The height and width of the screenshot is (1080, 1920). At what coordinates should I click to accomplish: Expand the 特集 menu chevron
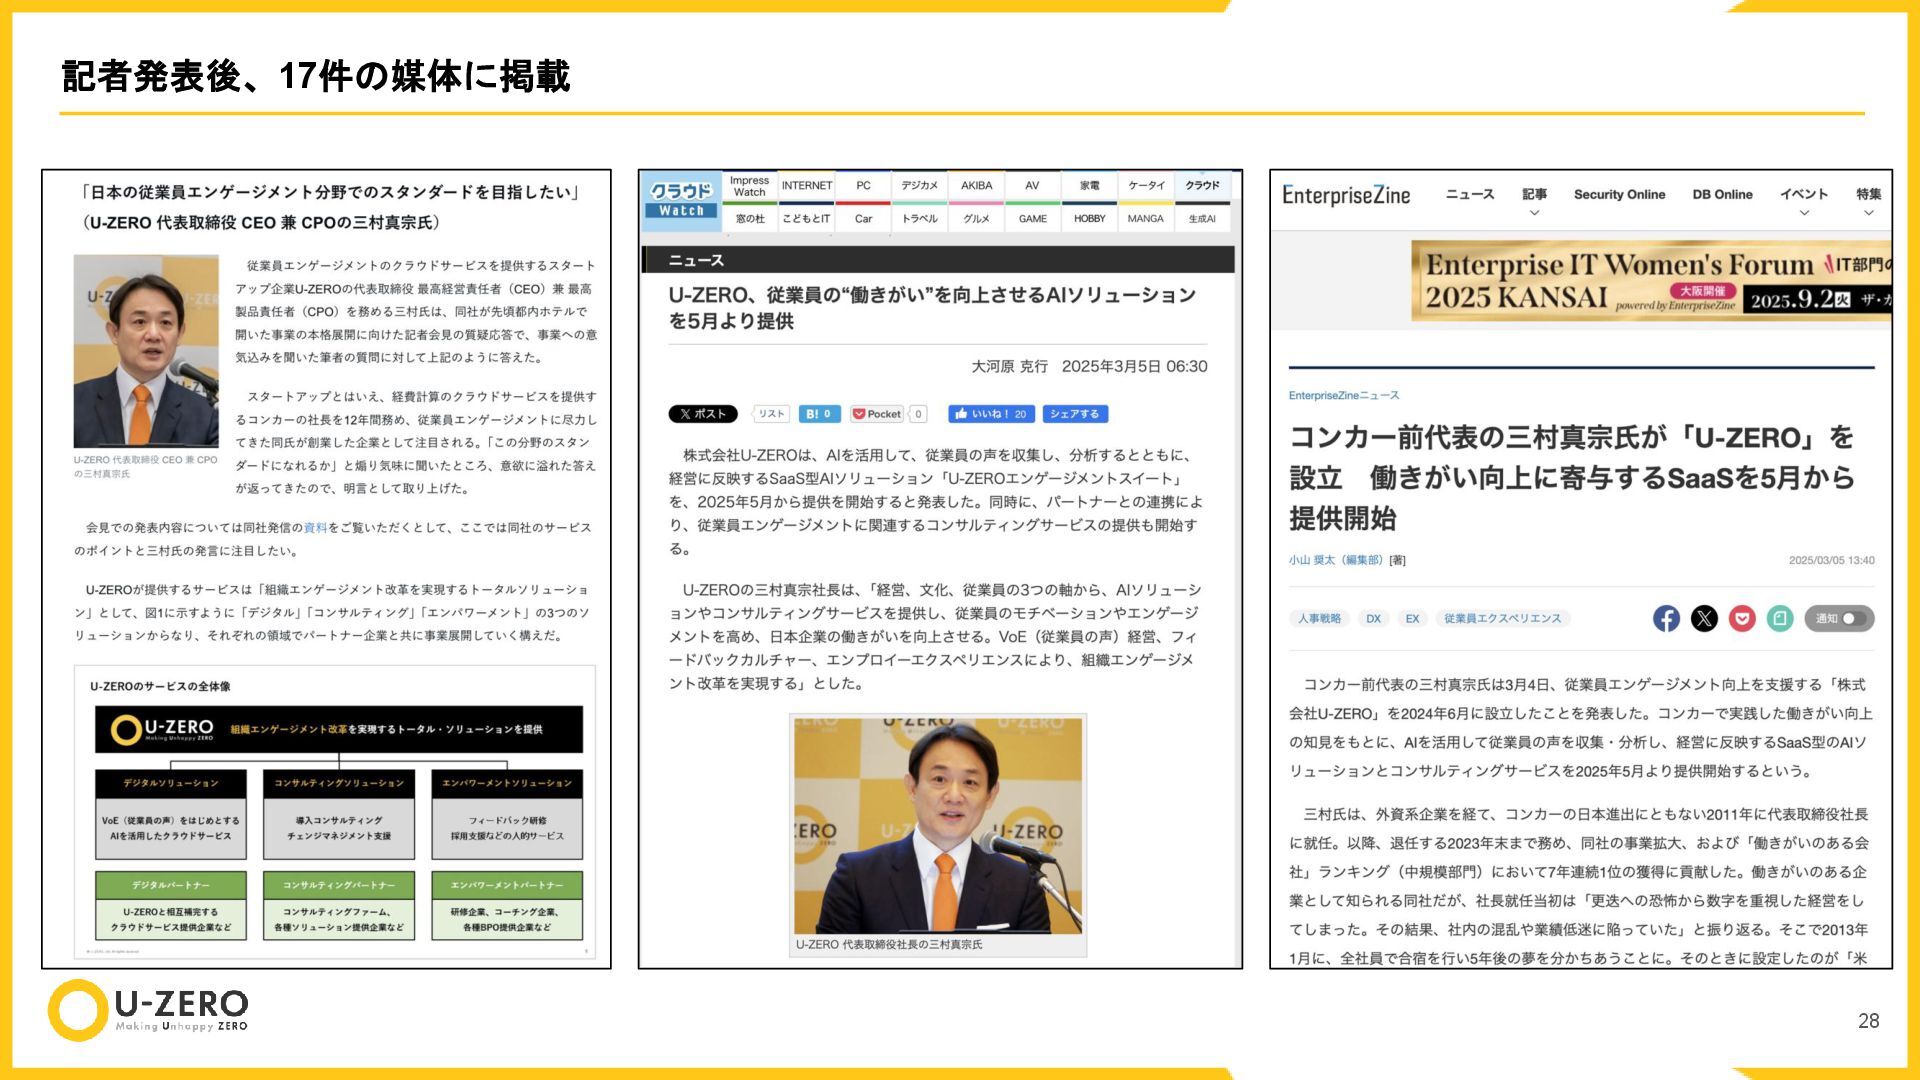click(x=1868, y=213)
